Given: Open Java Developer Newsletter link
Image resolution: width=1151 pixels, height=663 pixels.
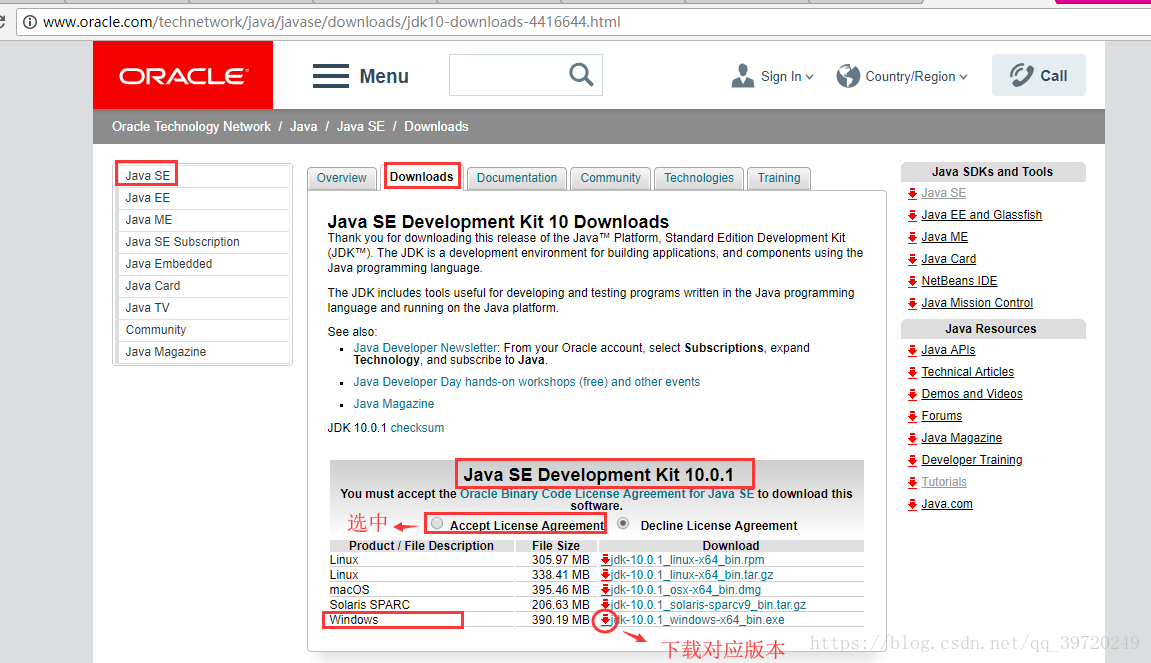Looking at the screenshot, I should [425, 348].
